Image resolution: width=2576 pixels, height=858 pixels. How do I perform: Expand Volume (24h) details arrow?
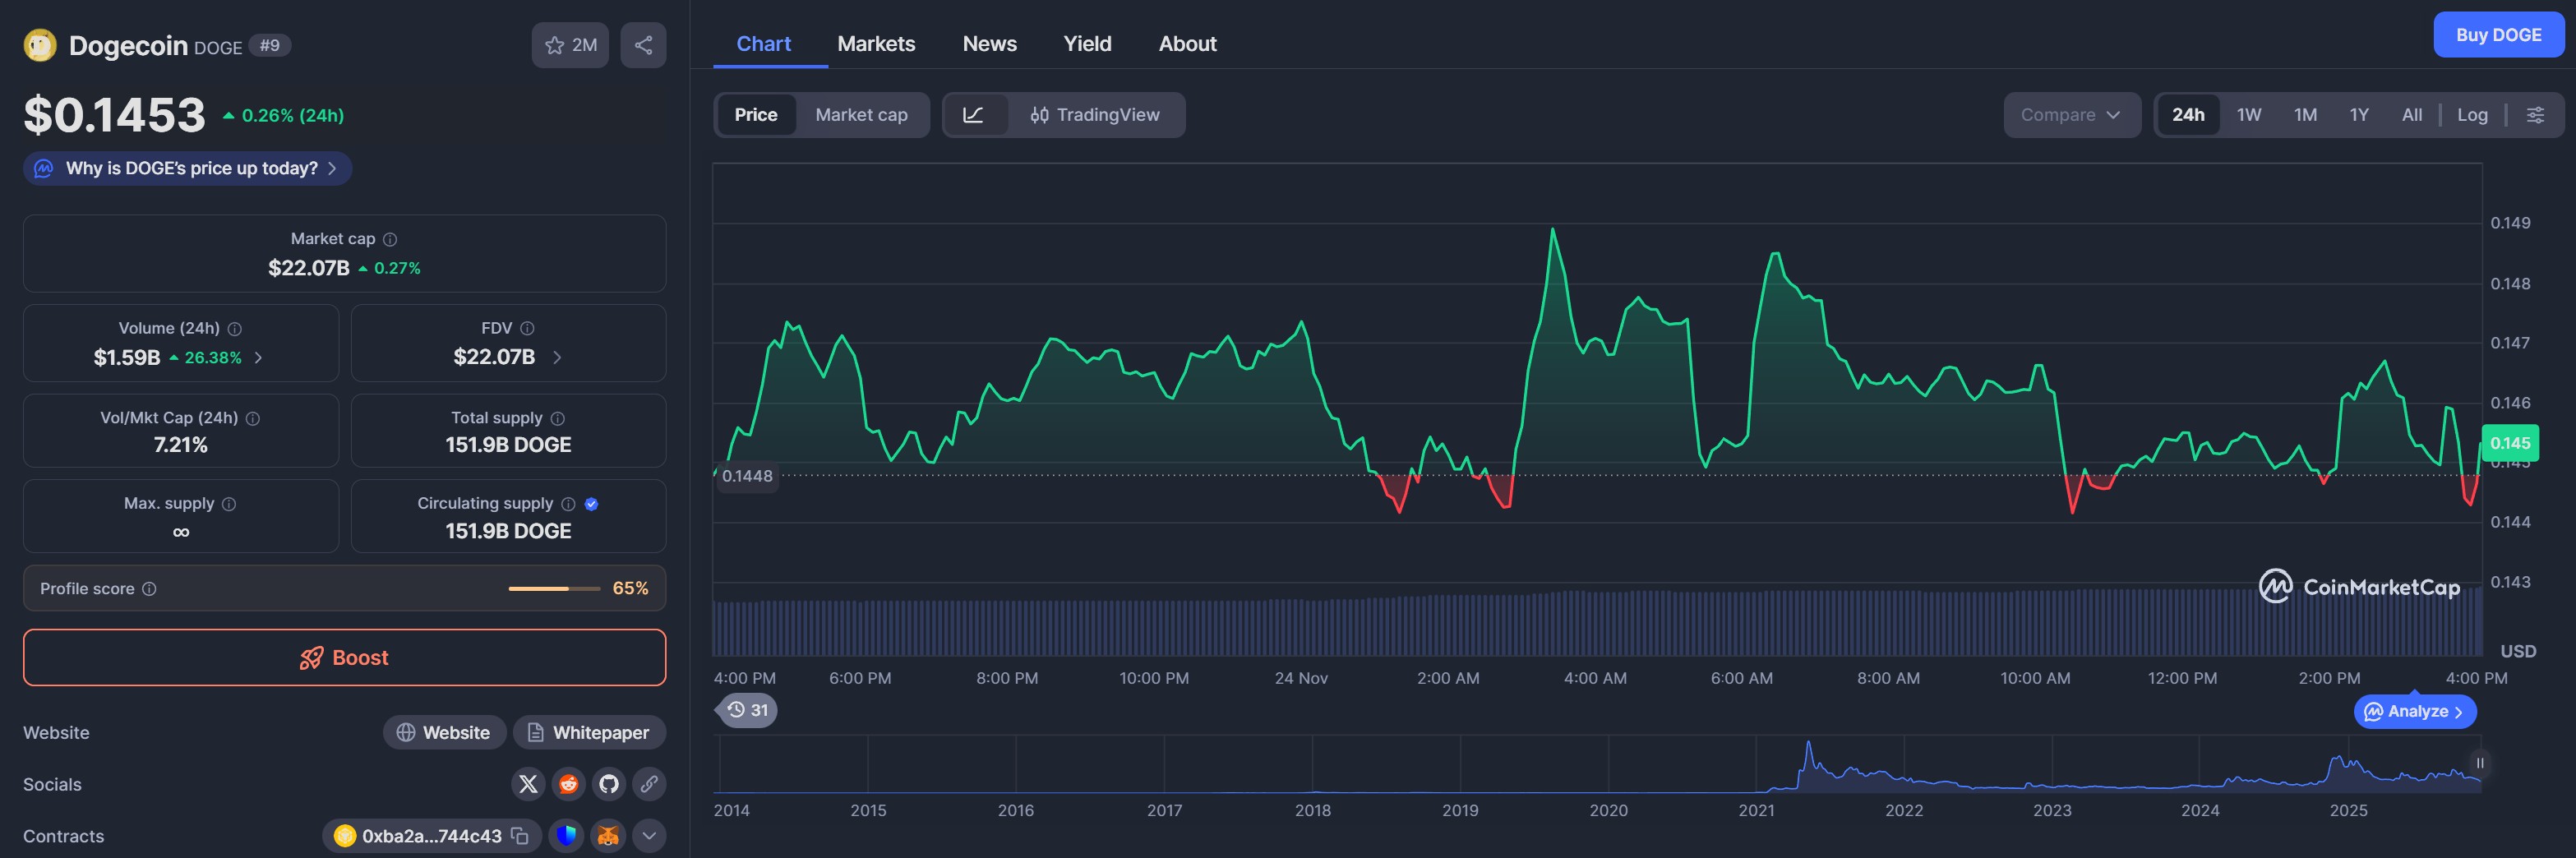point(259,358)
